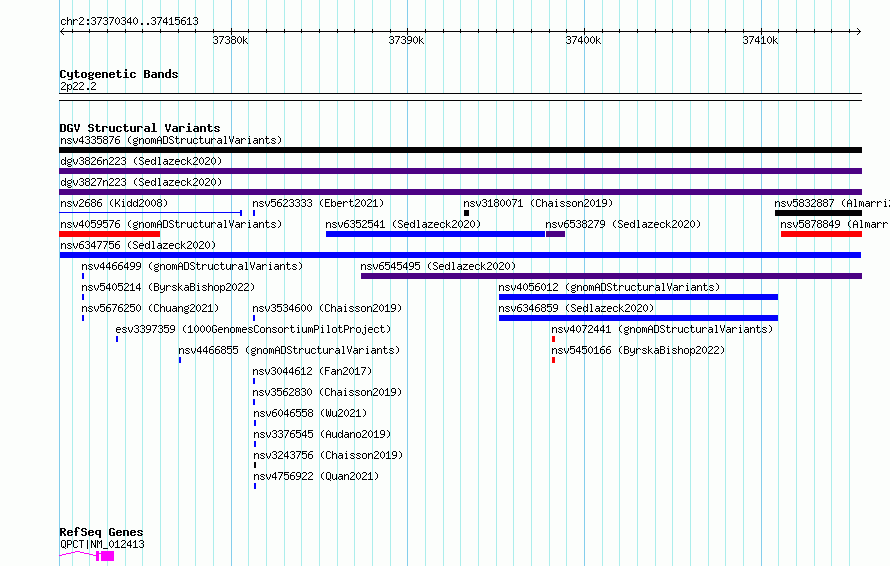
Task: Open the esv3397359 1000Genomes pilot label
Action: [253, 329]
